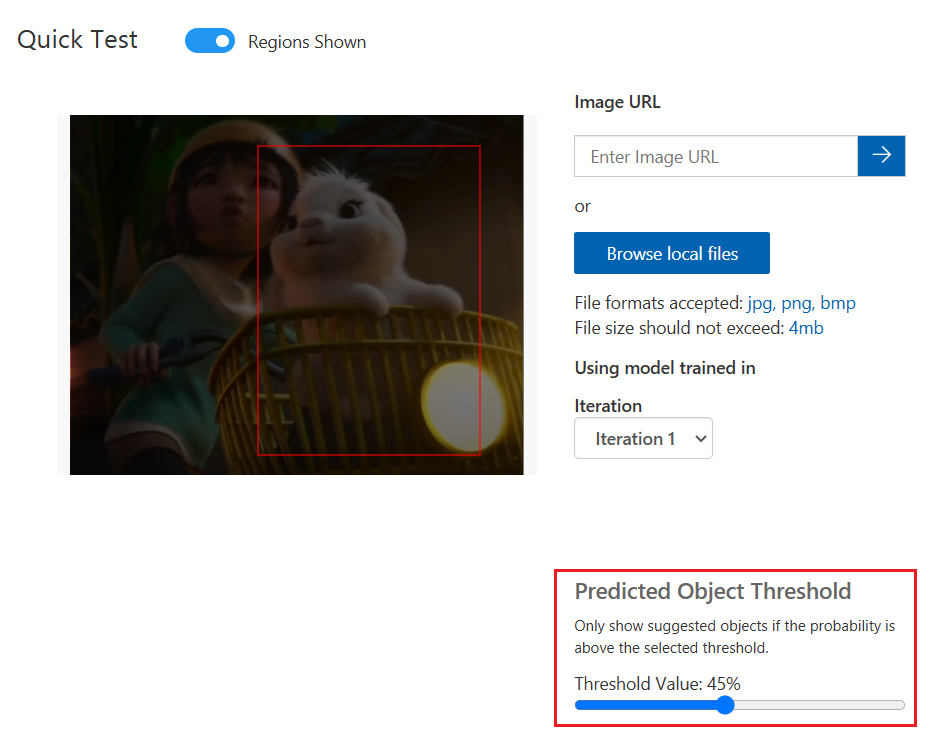934x741 pixels.
Task: Submit image URL with arrow button
Action: tap(882, 156)
